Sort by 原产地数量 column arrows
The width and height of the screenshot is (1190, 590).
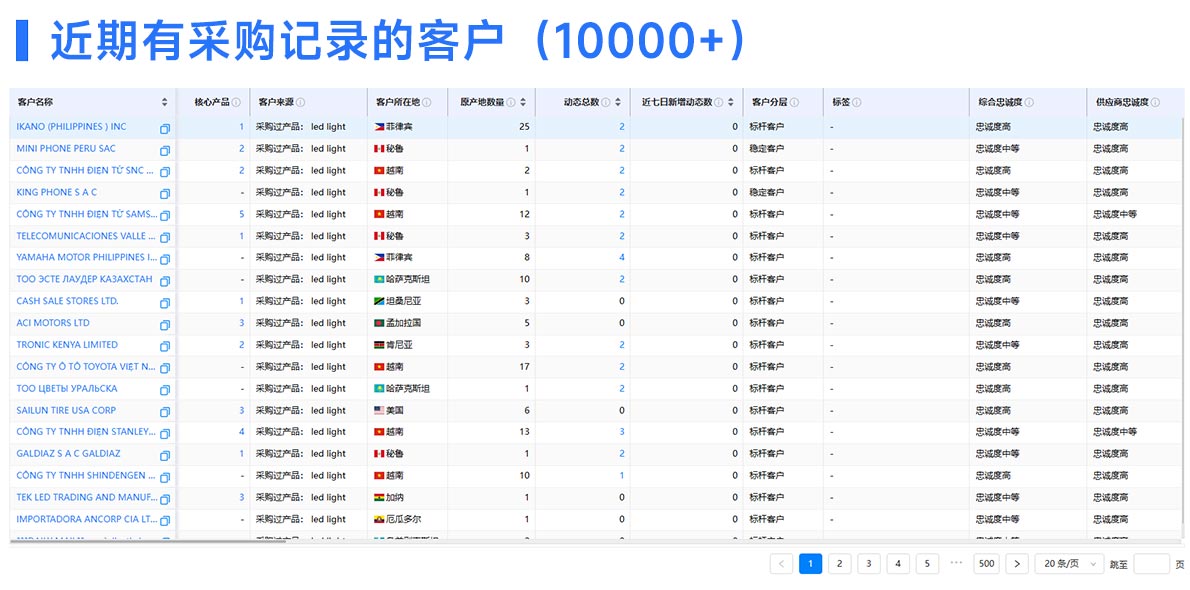coord(524,102)
